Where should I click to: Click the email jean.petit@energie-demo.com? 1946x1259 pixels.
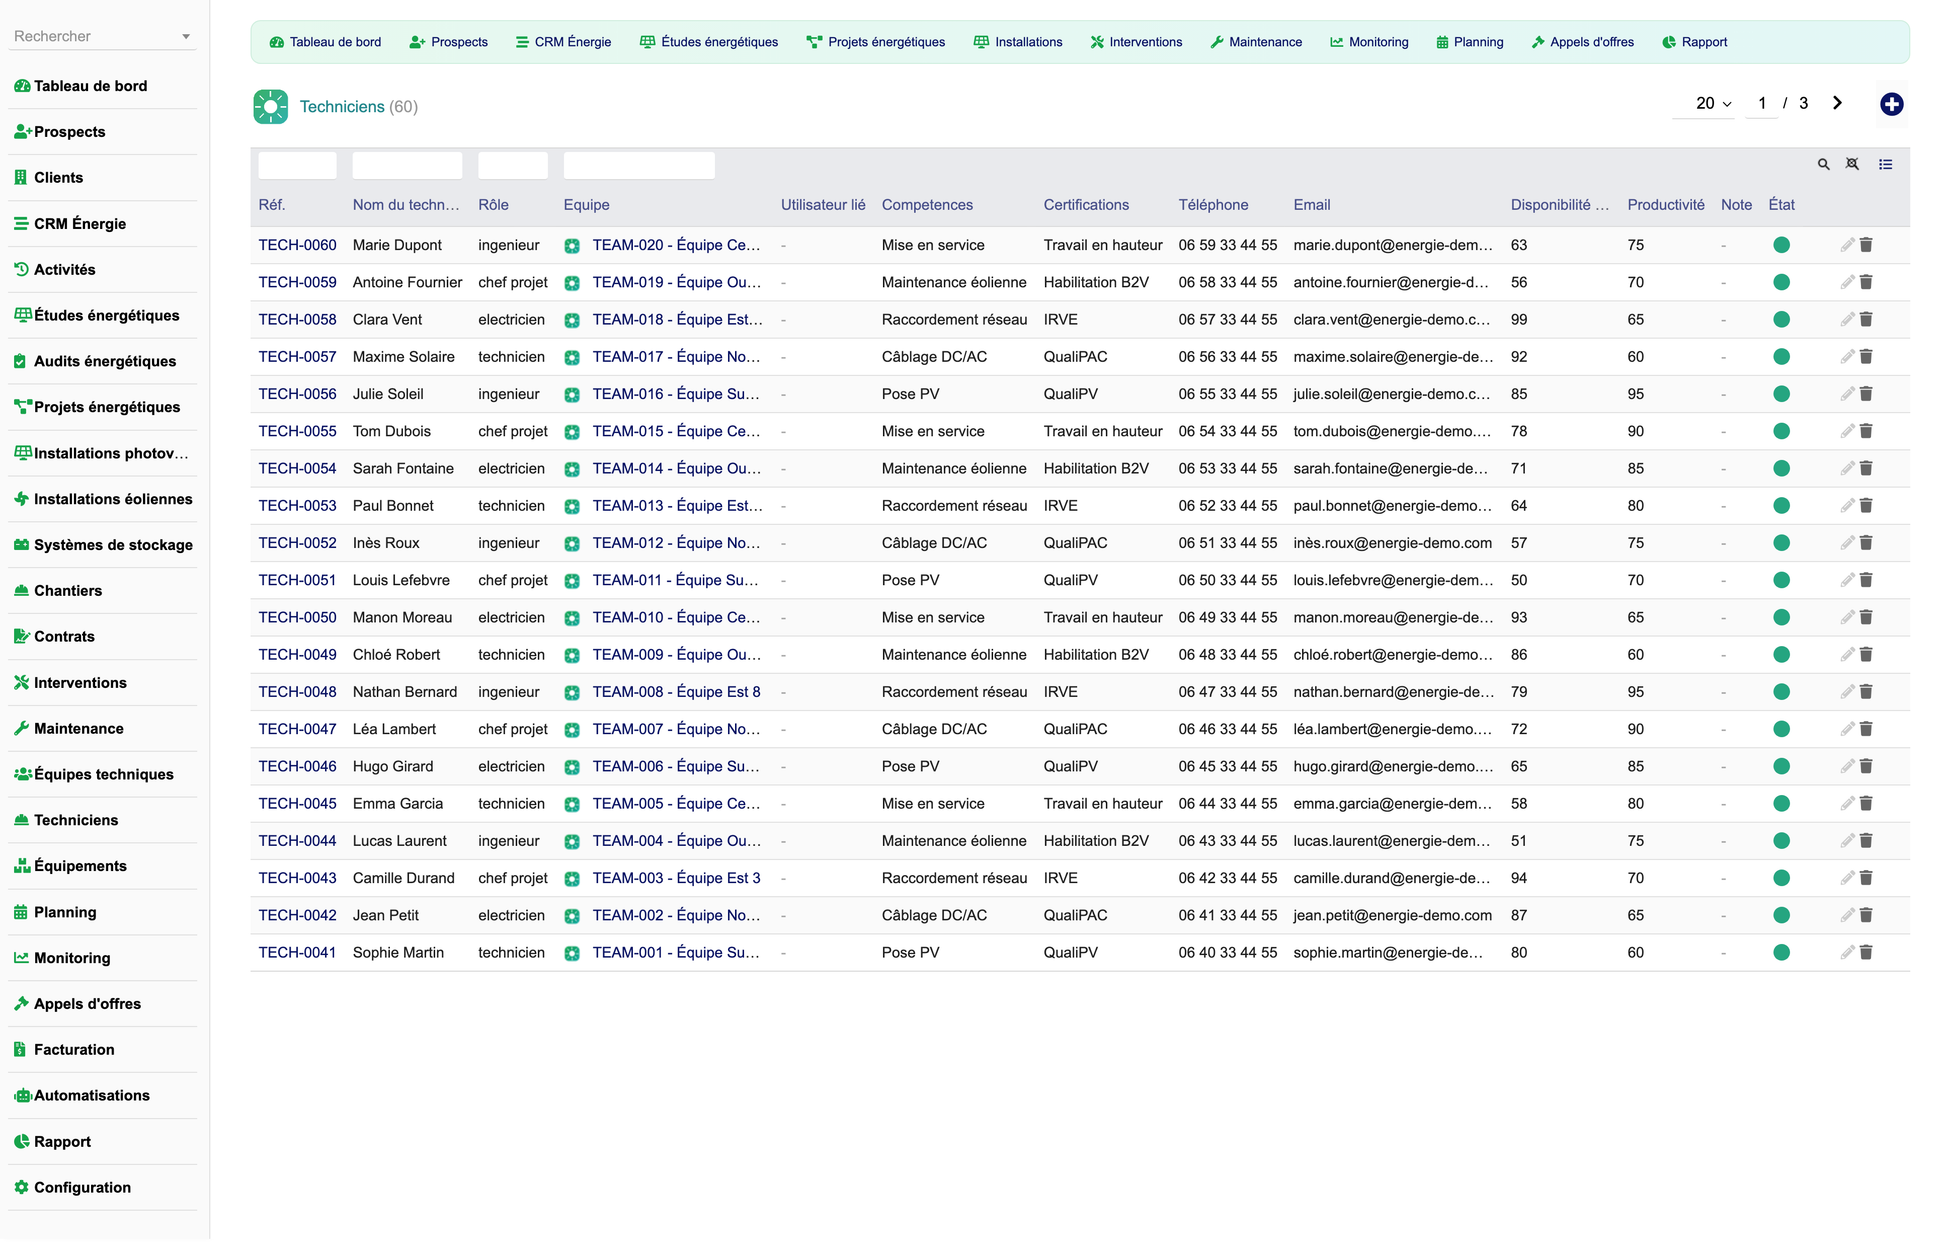point(1392,915)
